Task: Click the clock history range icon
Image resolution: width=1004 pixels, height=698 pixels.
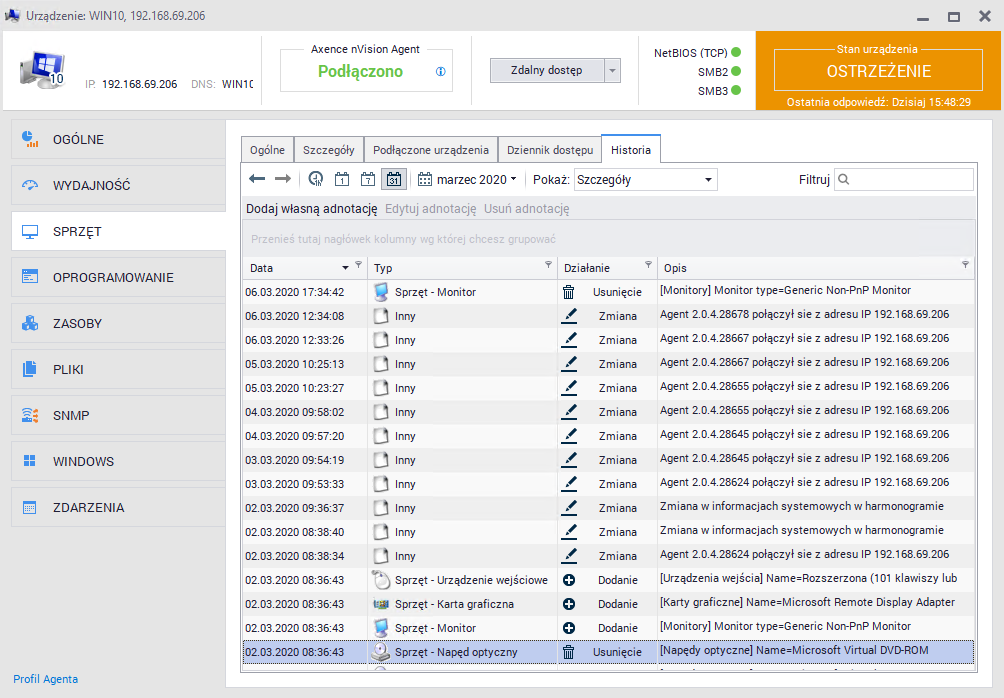Action: [x=316, y=179]
